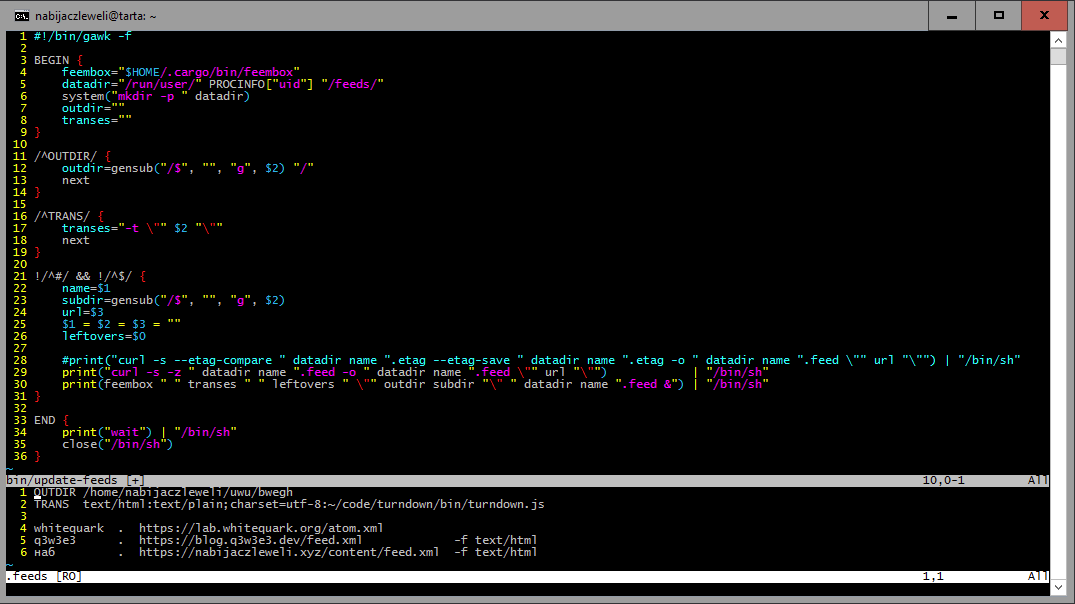
Task: Click the nabijaczleweli.xyz feed.xml URL
Action: [x=288, y=552]
